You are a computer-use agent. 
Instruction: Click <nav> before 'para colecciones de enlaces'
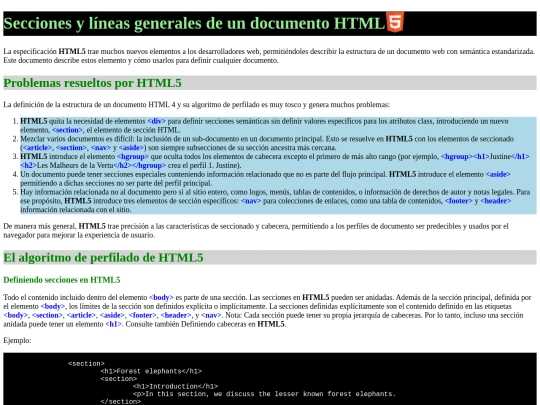[x=251, y=201]
